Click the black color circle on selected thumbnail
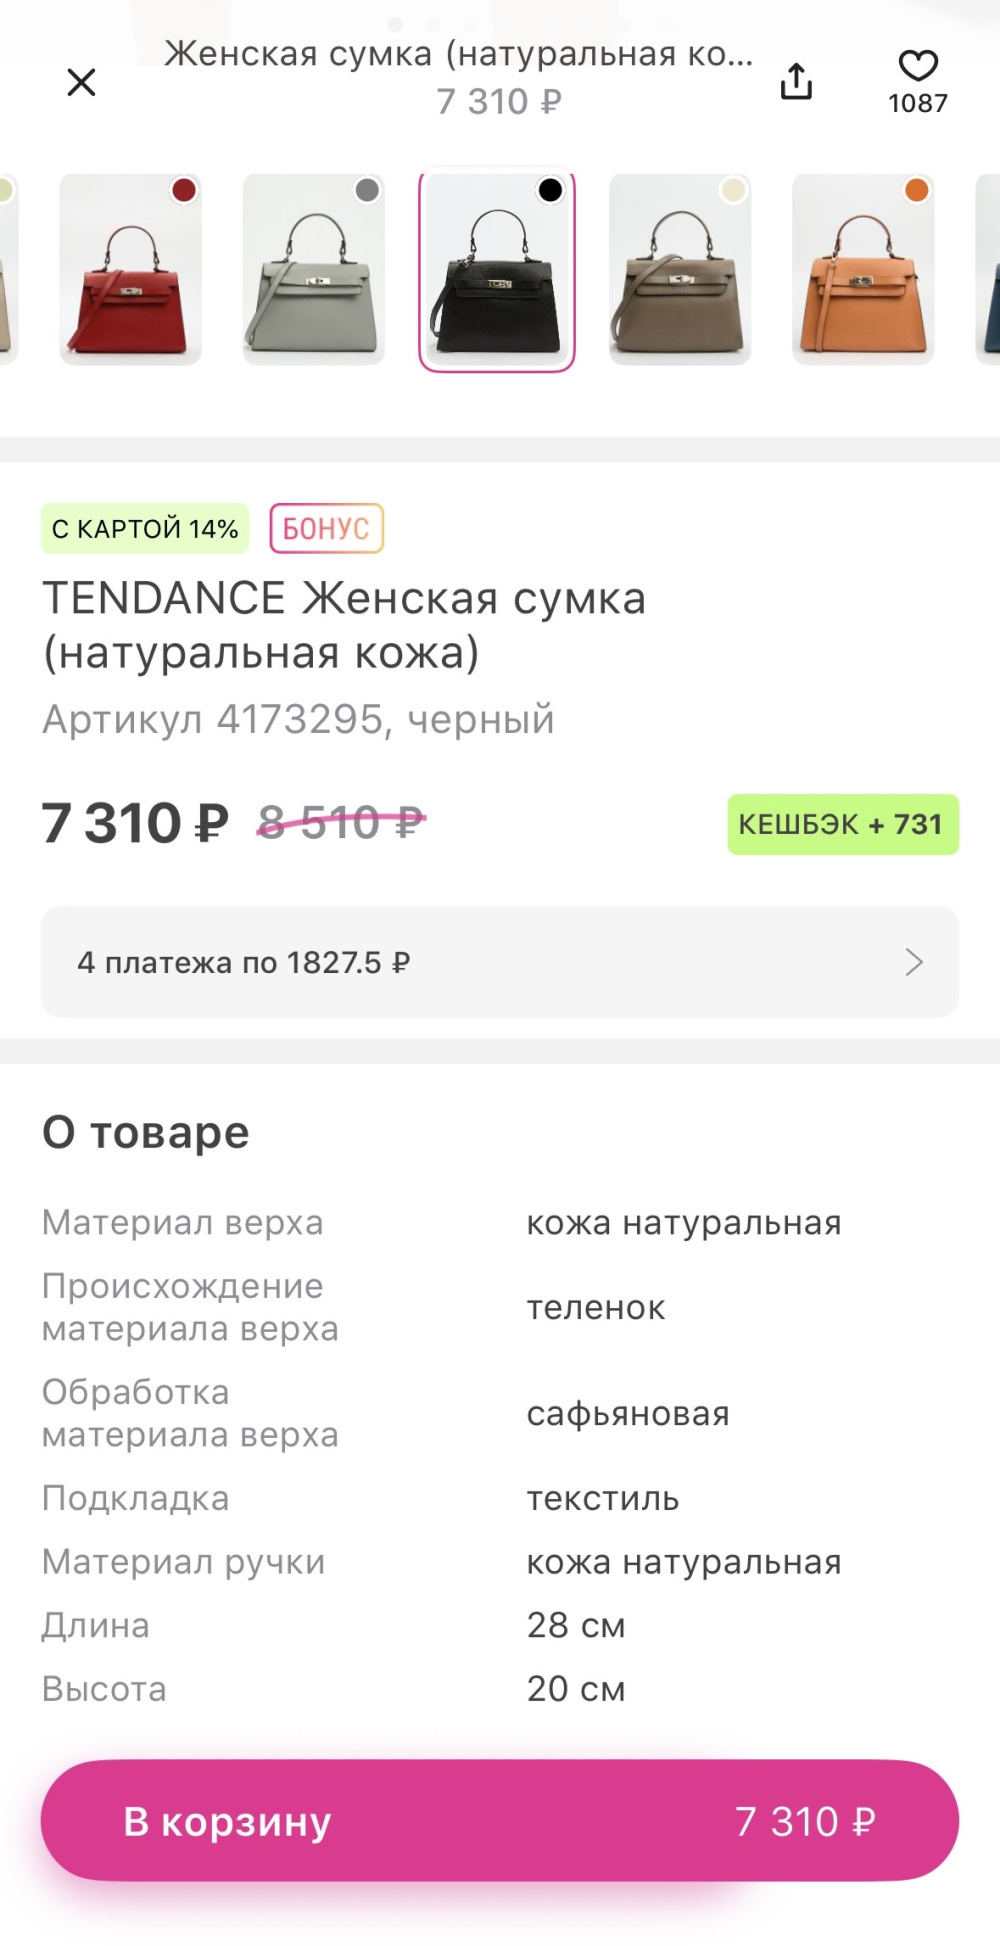Image resolution: width=1000 pixels, height=1946 pixels. coord(548,189)
